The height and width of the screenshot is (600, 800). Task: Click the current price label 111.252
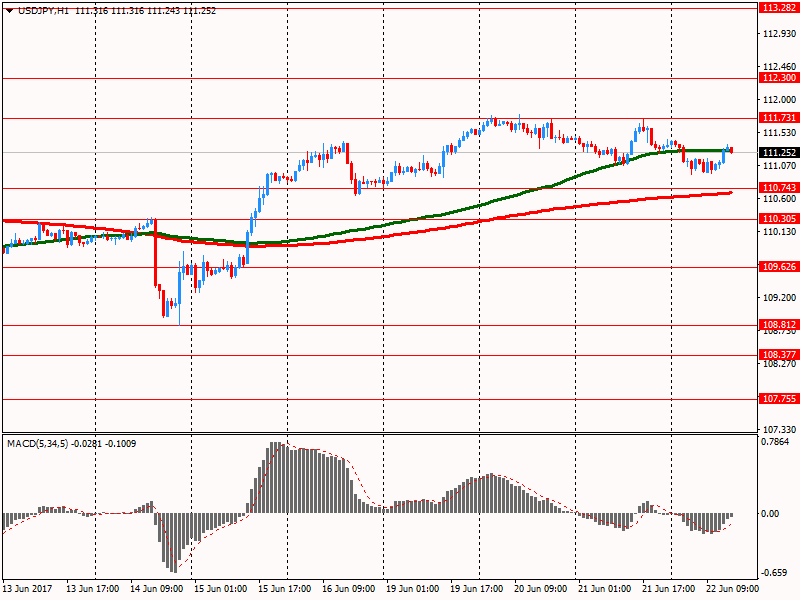point(779,153)
